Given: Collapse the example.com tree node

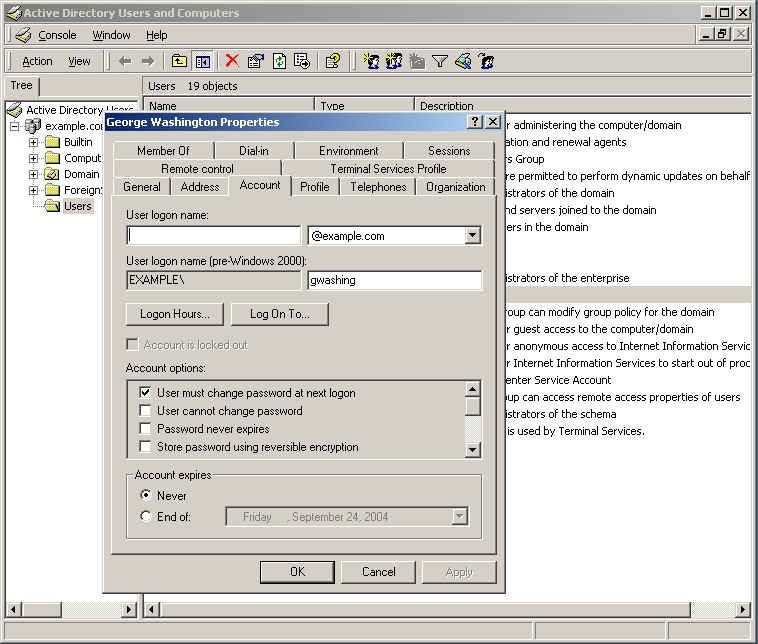Looking at the screenshot, I should pos(15,126).
